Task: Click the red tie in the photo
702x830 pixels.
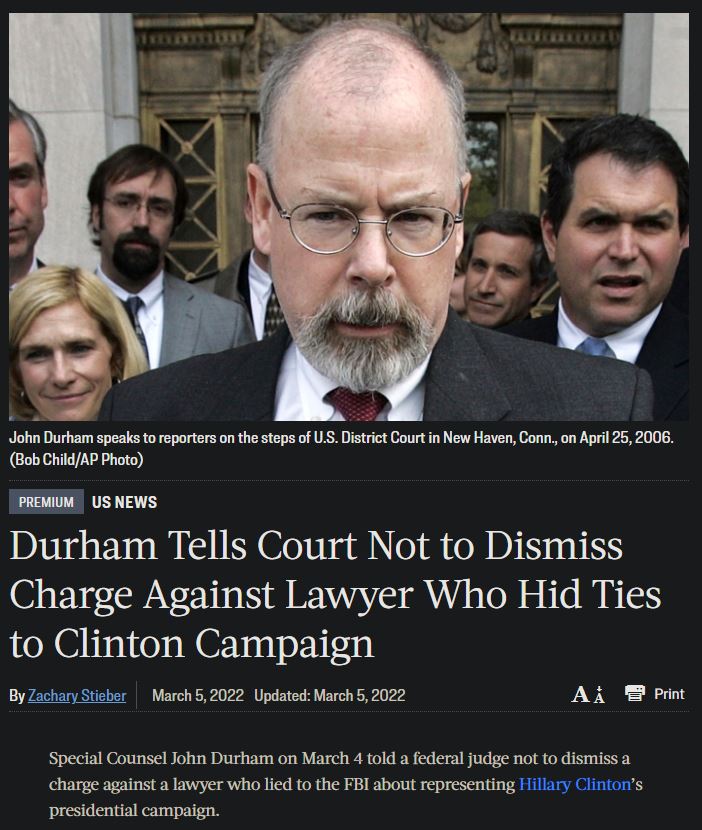Action: [357, 403]
